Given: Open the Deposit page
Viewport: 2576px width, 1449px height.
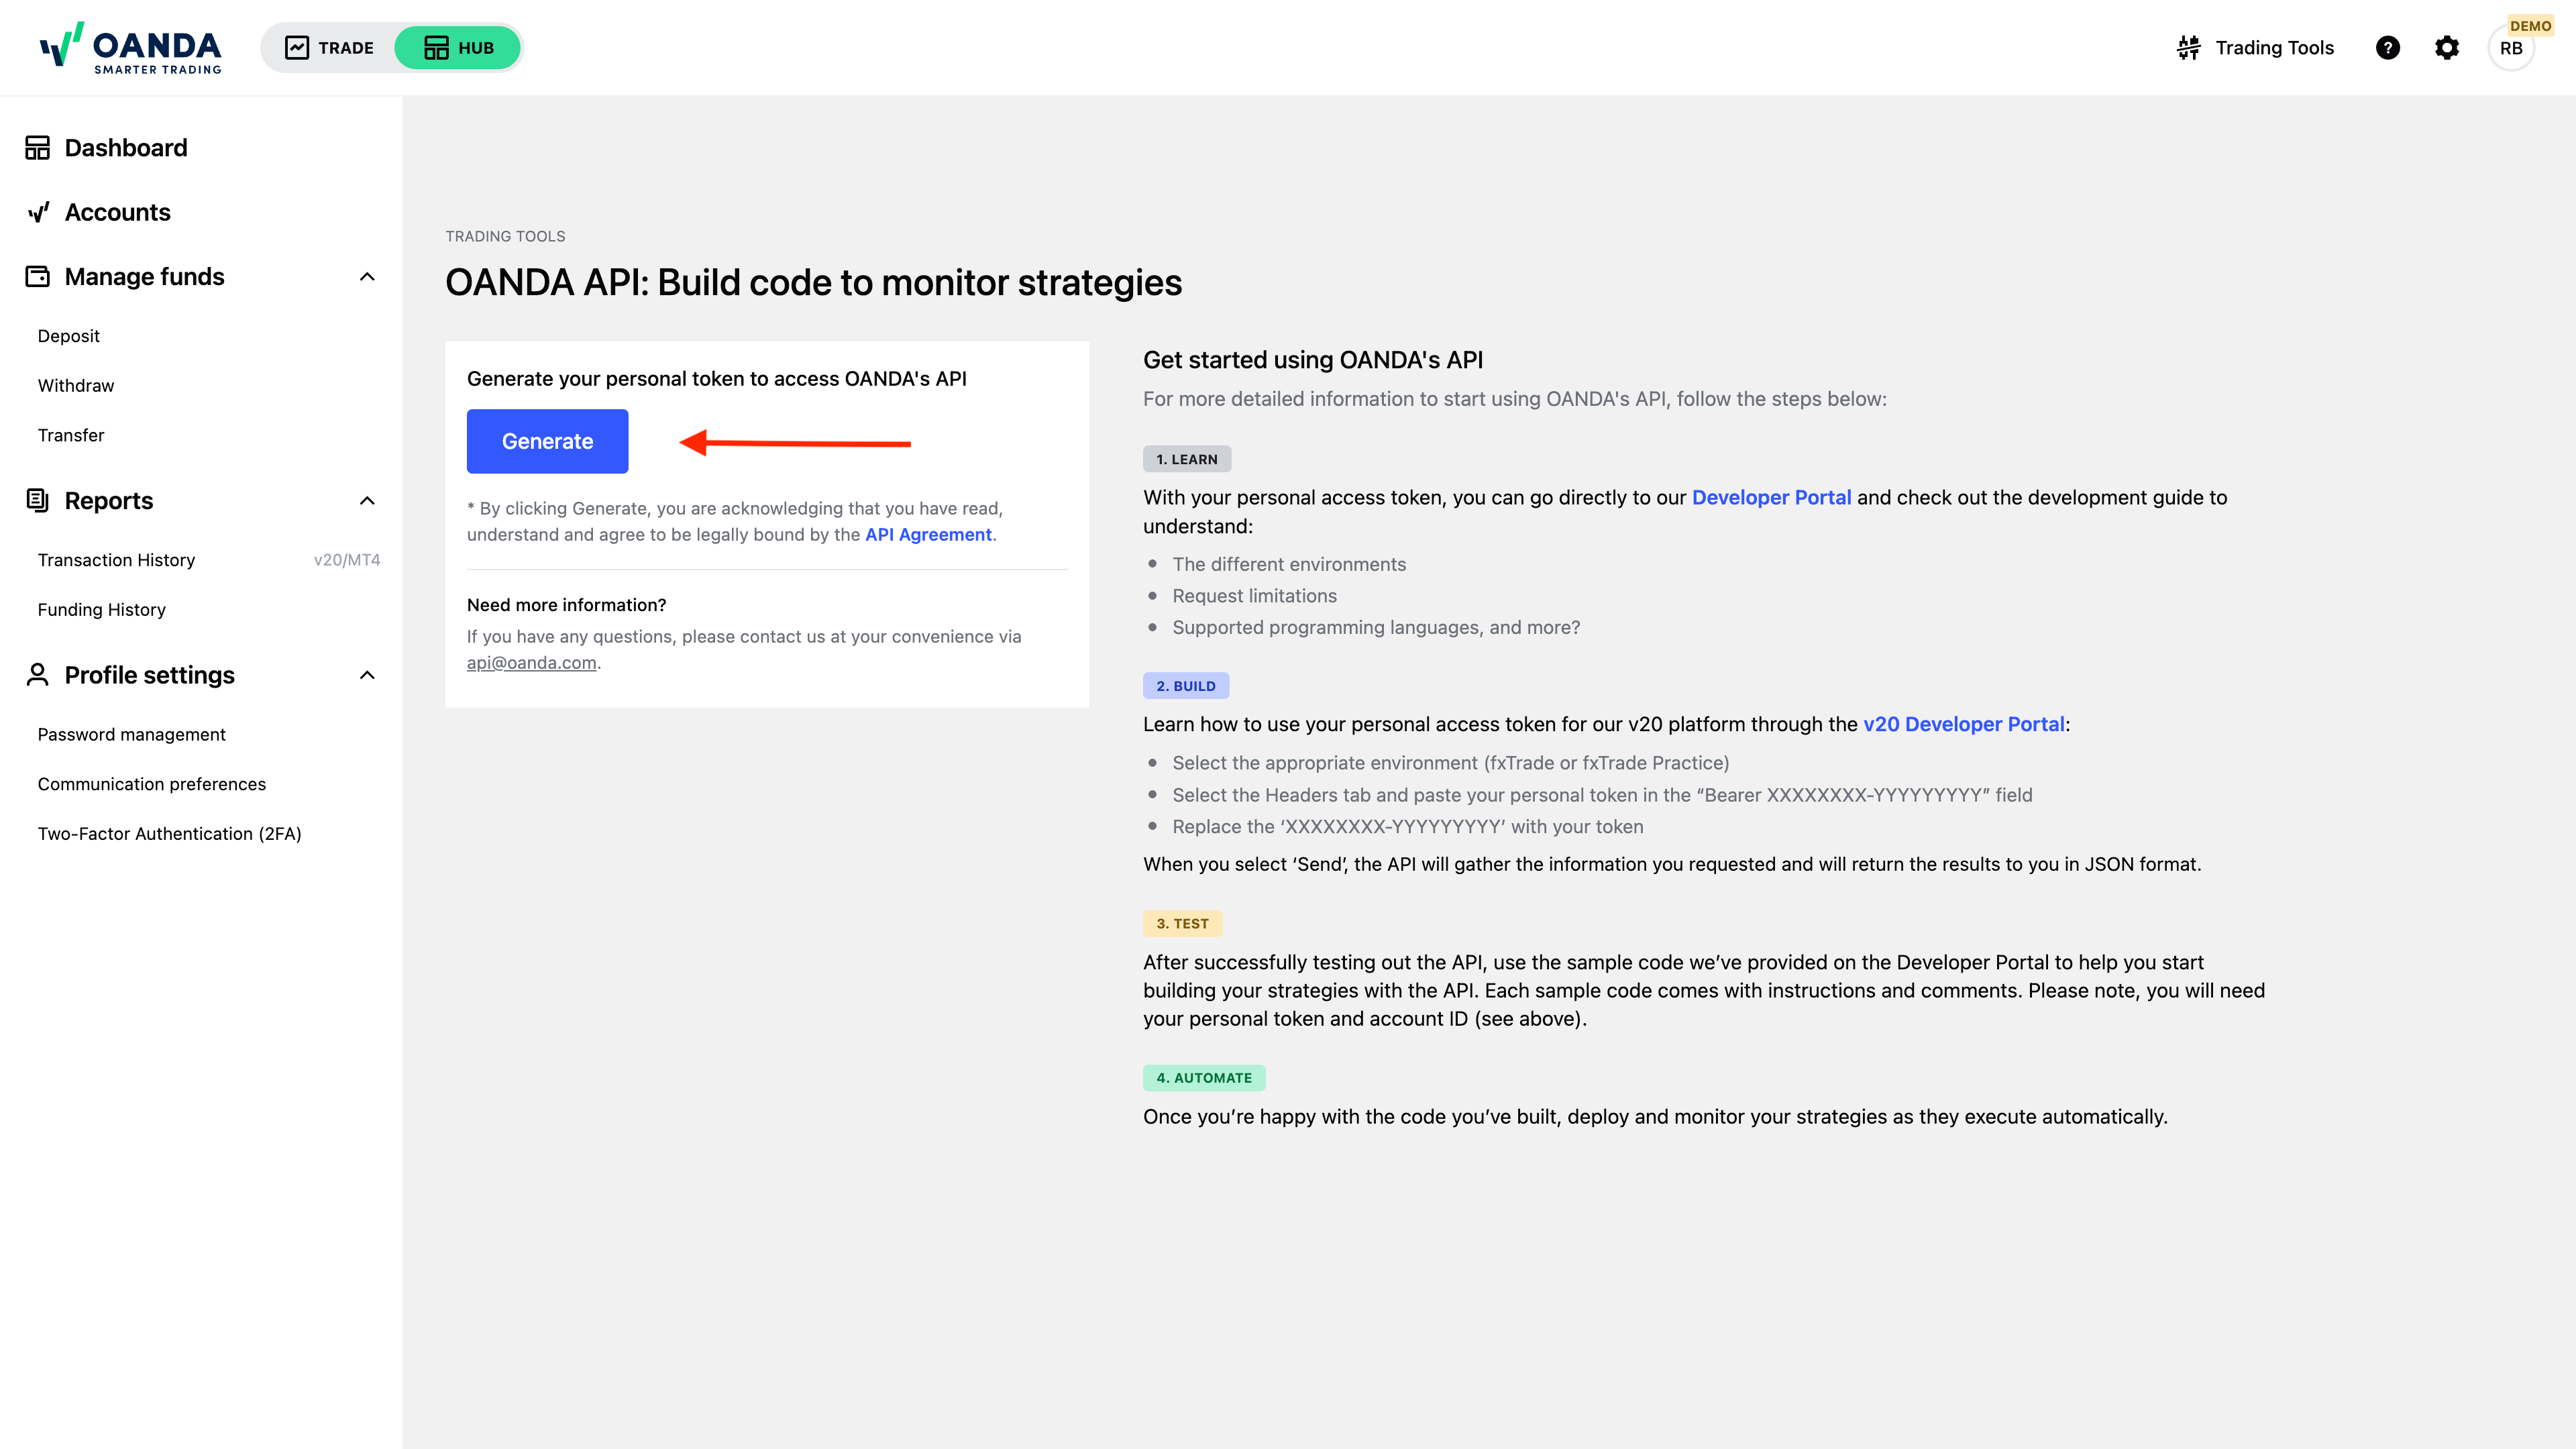Looking at the screenshot, I should (x=69, y=336).
